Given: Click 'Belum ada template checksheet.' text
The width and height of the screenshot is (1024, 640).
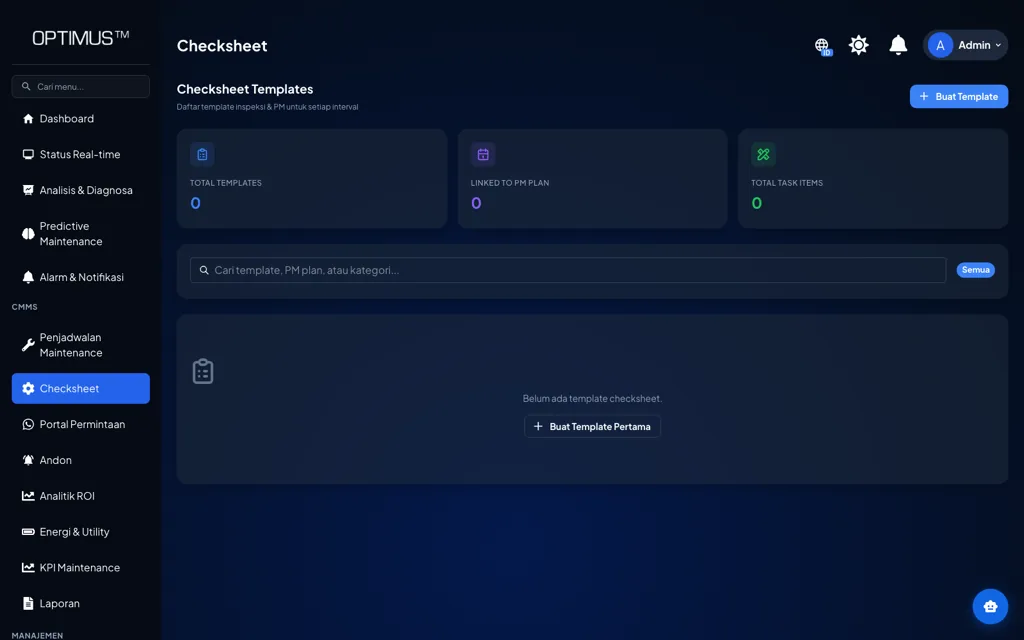Looking at the screenshot, I should pyautogui.click(x=592, y=398).
